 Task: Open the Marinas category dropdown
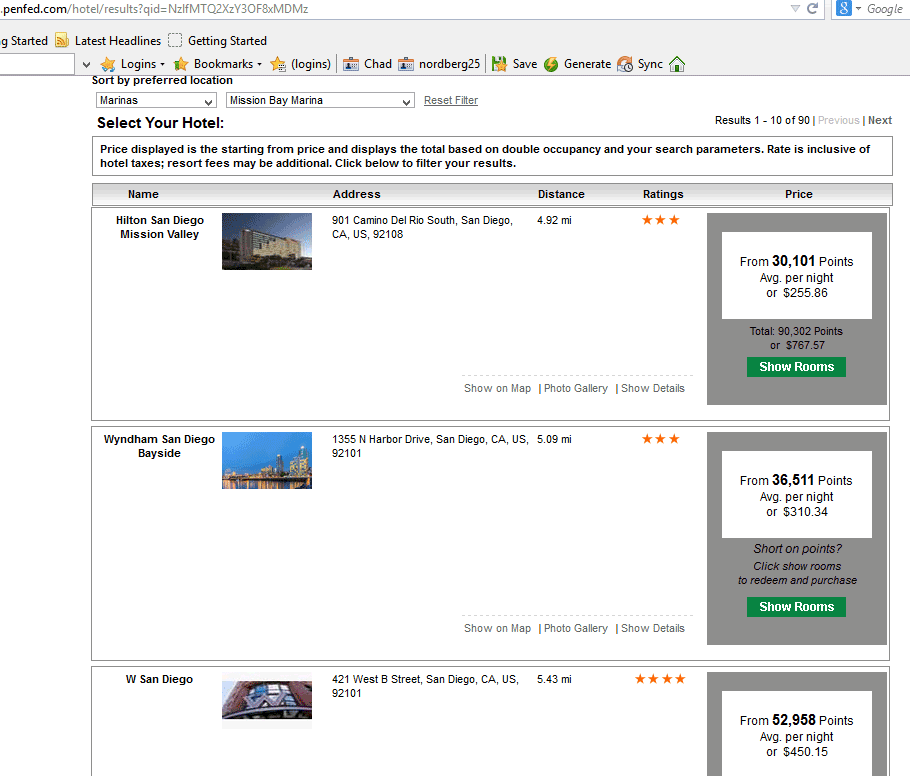click(x=156, y=100)
